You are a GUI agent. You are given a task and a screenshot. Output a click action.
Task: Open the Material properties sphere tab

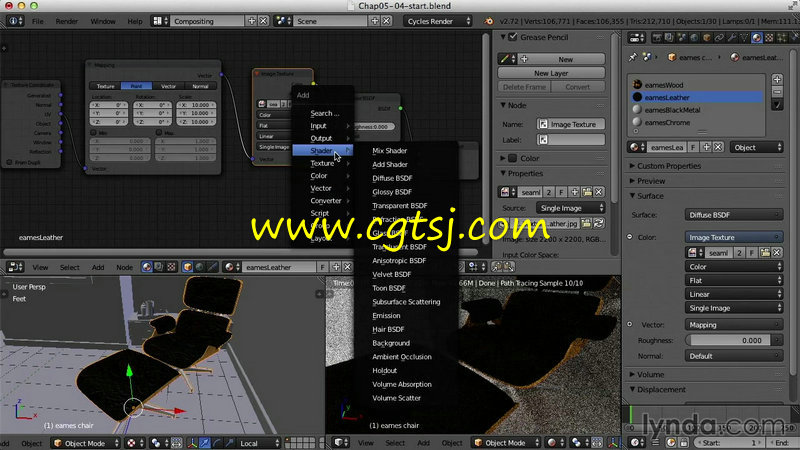point(757,37)
